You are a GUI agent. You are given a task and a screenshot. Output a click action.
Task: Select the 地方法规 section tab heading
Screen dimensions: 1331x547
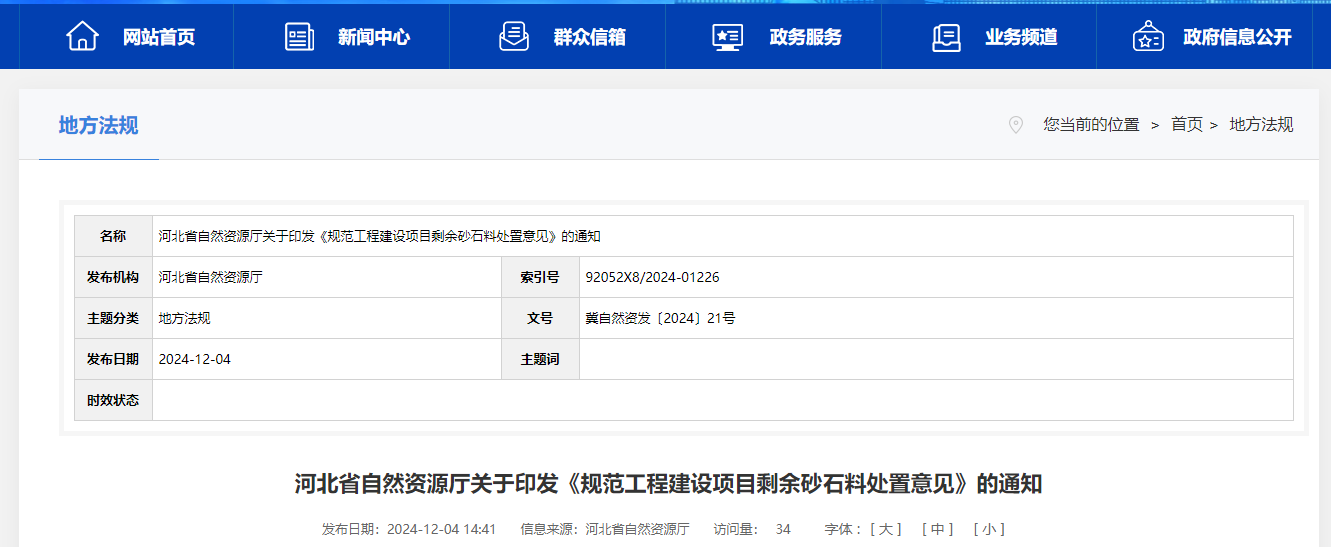tap(98, 125)
